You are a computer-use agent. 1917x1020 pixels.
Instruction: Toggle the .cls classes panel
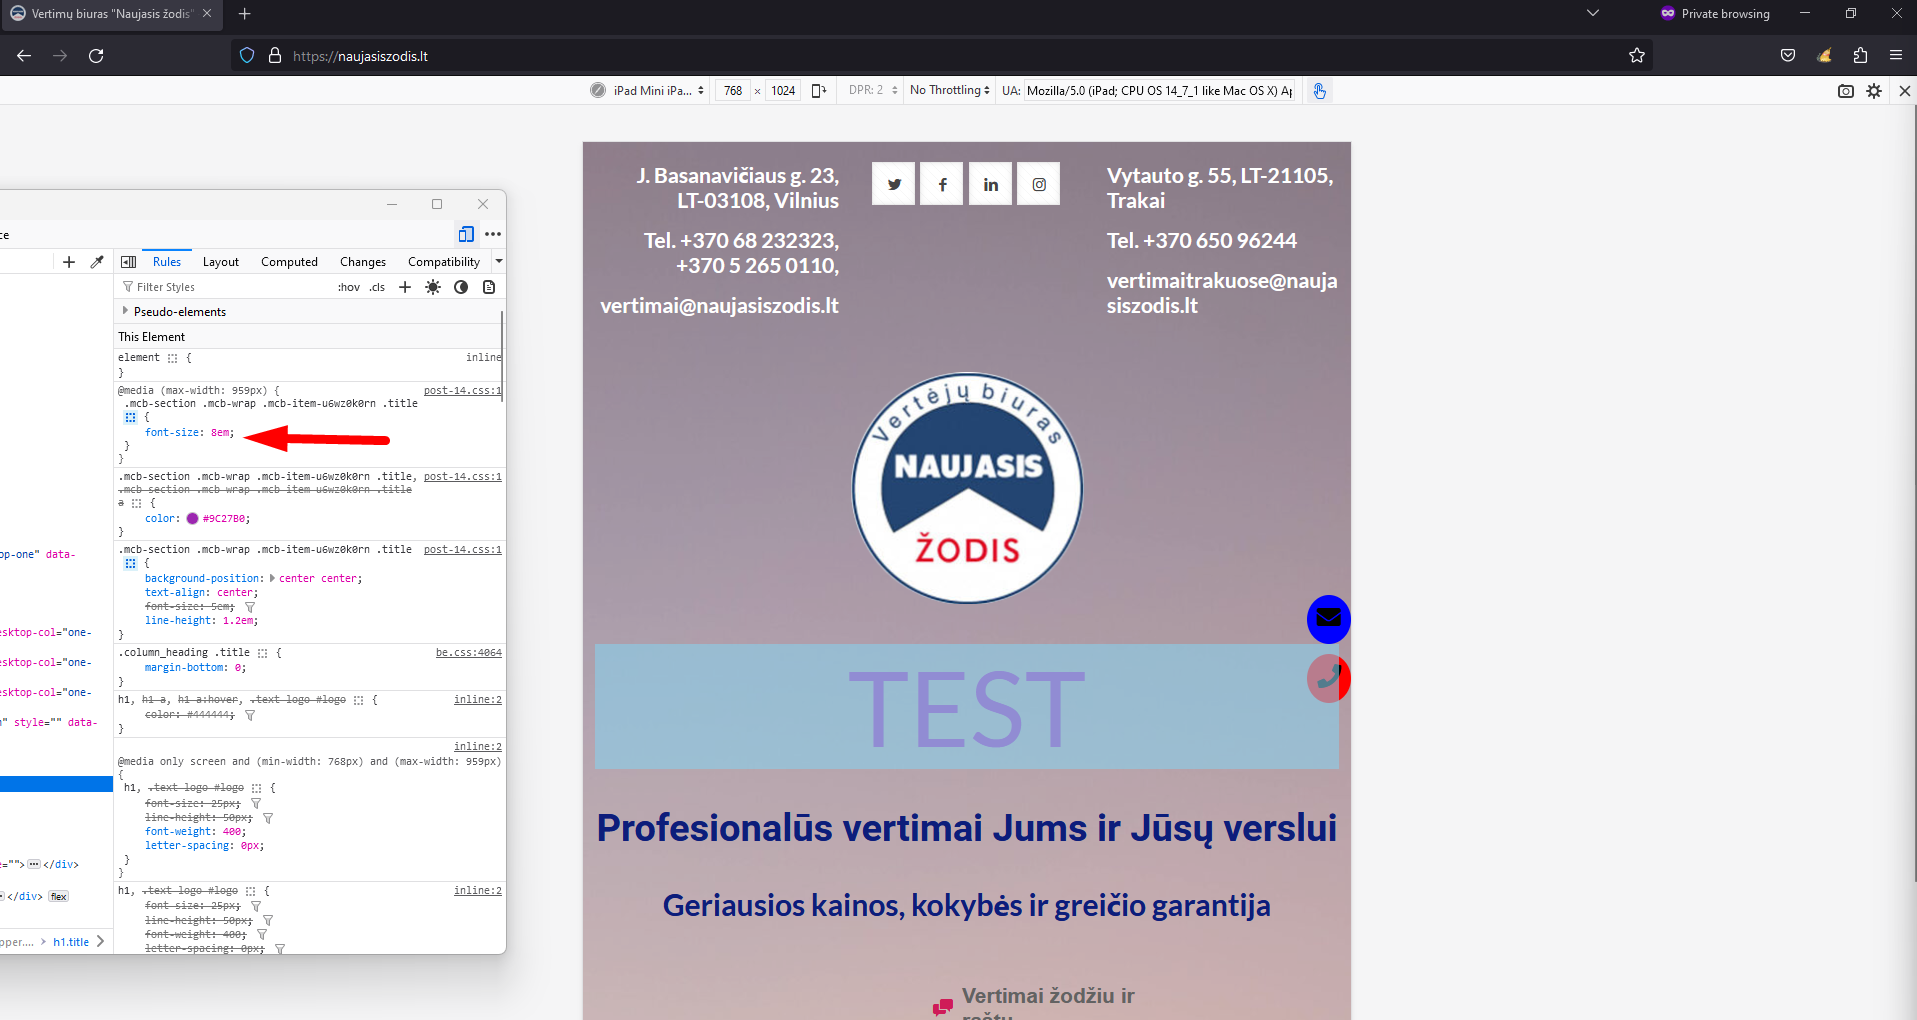377,287
